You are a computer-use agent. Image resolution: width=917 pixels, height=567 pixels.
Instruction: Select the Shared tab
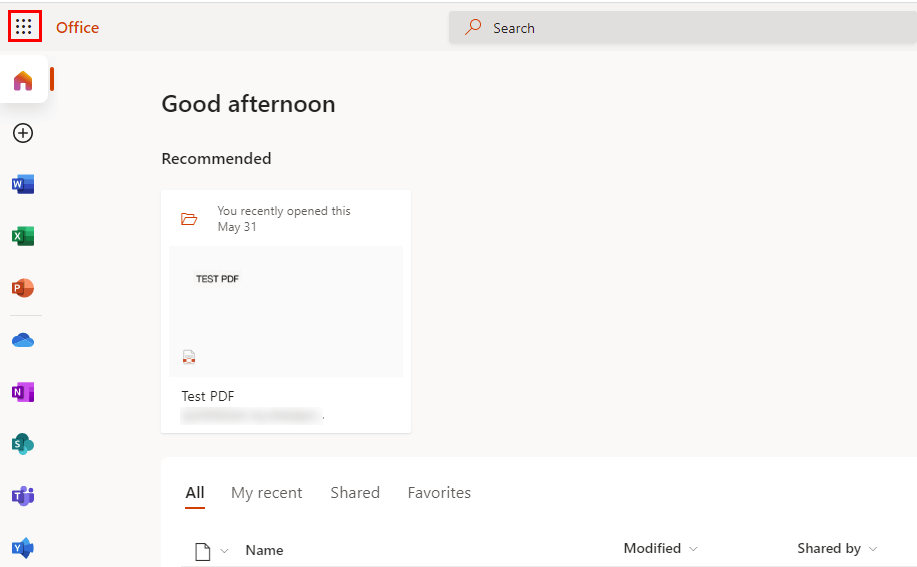pyautogui.click(x=355, y=492)
